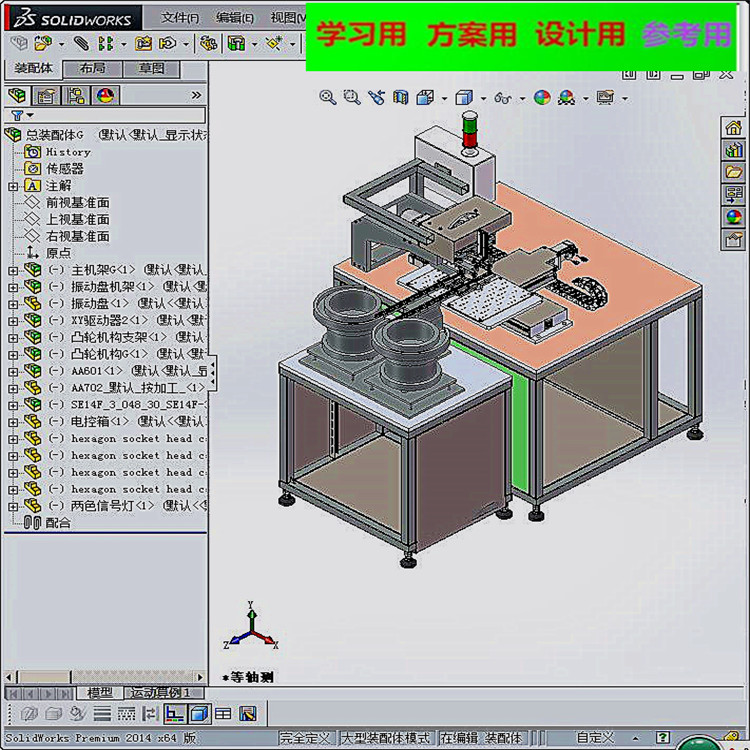Open the 编辑(E) menu

[x=234, y=18]
